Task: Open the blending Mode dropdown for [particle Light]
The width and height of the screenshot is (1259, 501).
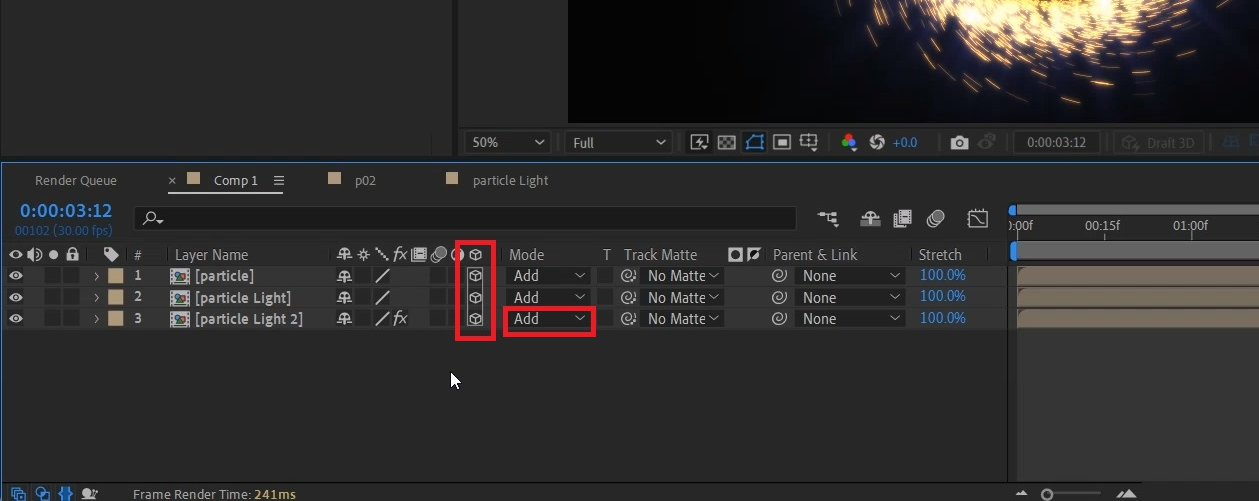Action: [x=550, y=297]
